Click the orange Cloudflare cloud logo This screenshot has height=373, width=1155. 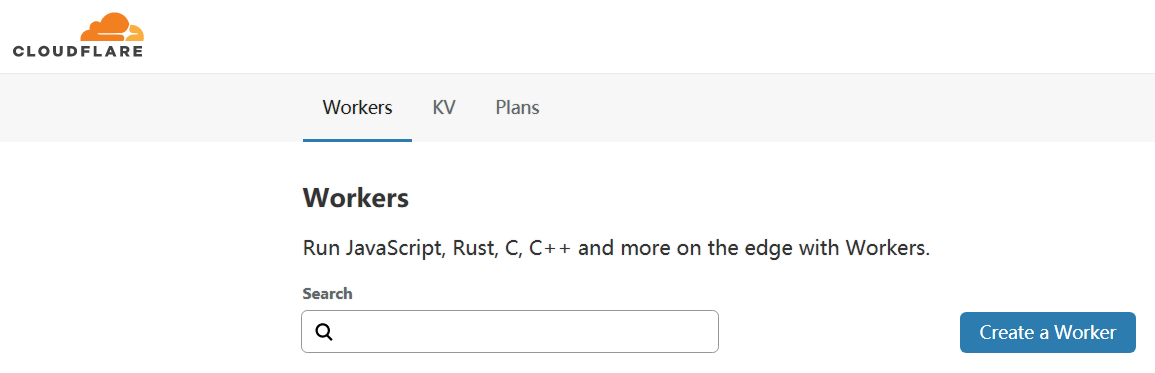tap(112, 27)
